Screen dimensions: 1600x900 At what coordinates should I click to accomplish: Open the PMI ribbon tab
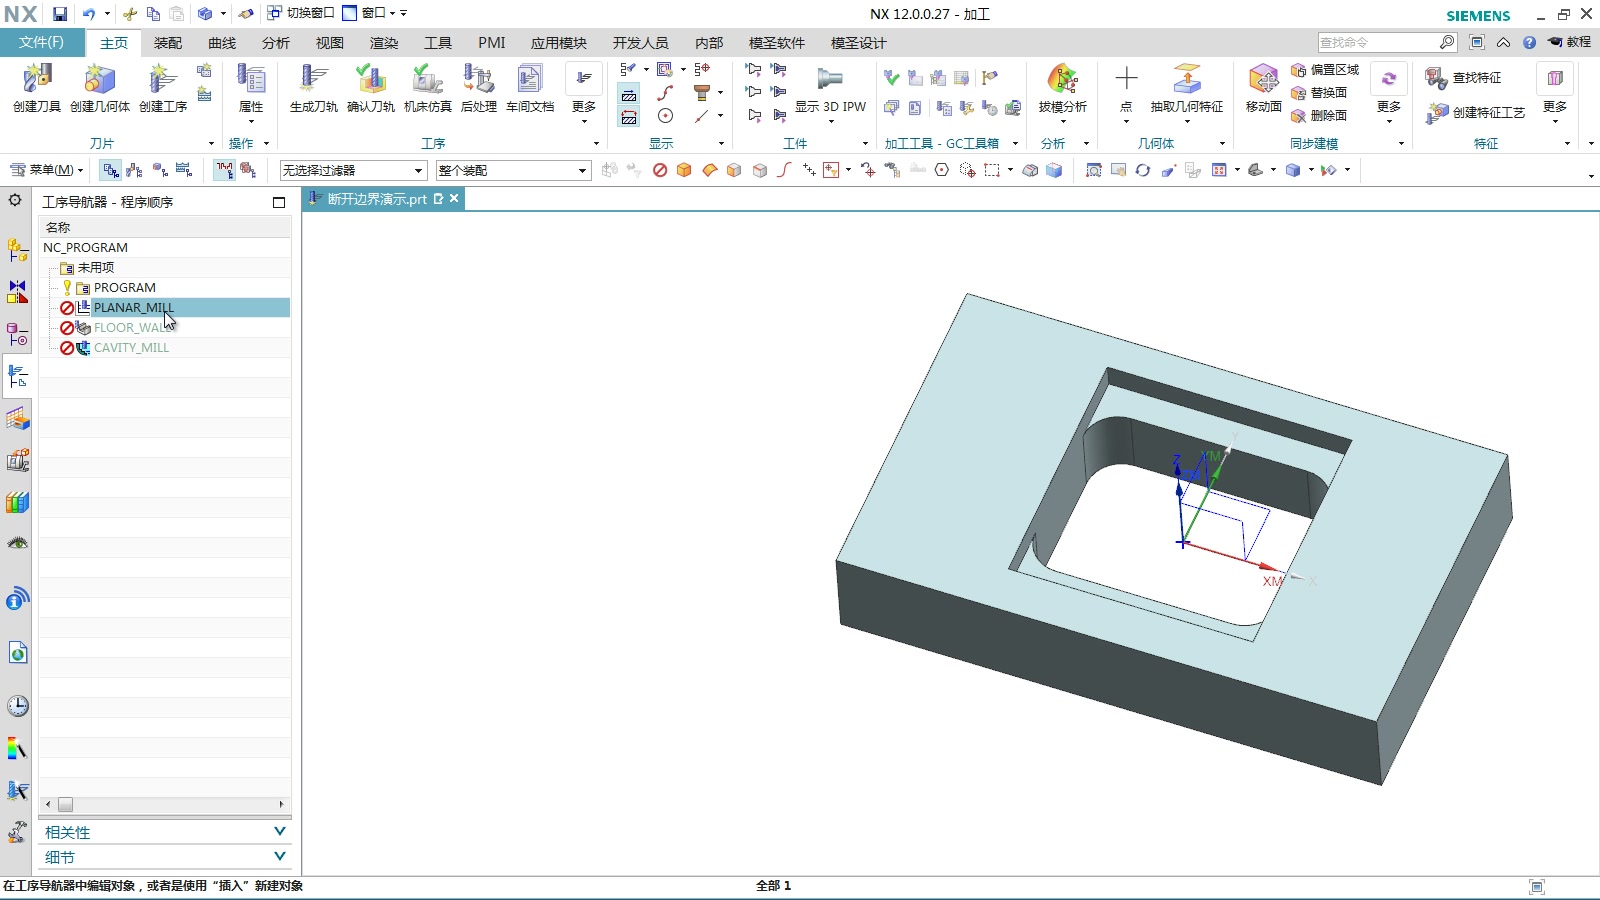(x=492, y=43)
